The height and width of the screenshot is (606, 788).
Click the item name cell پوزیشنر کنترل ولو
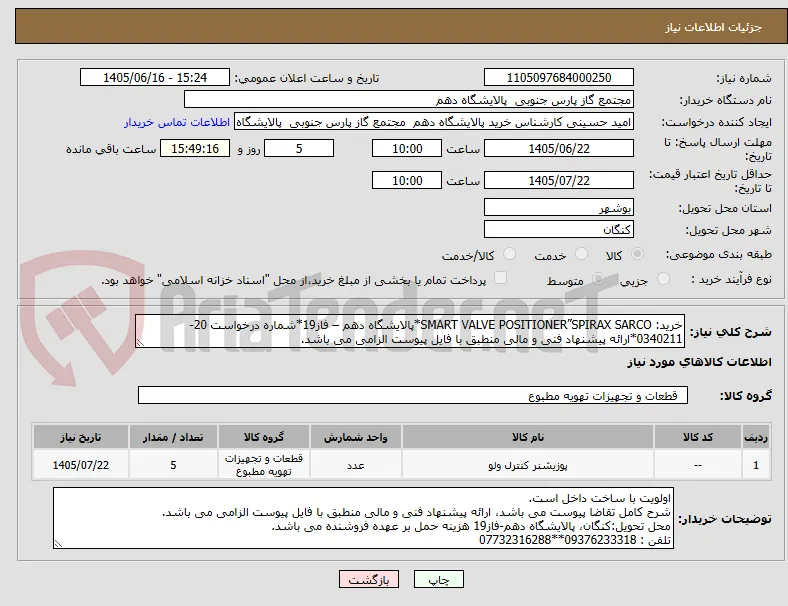tap(528, 465)
